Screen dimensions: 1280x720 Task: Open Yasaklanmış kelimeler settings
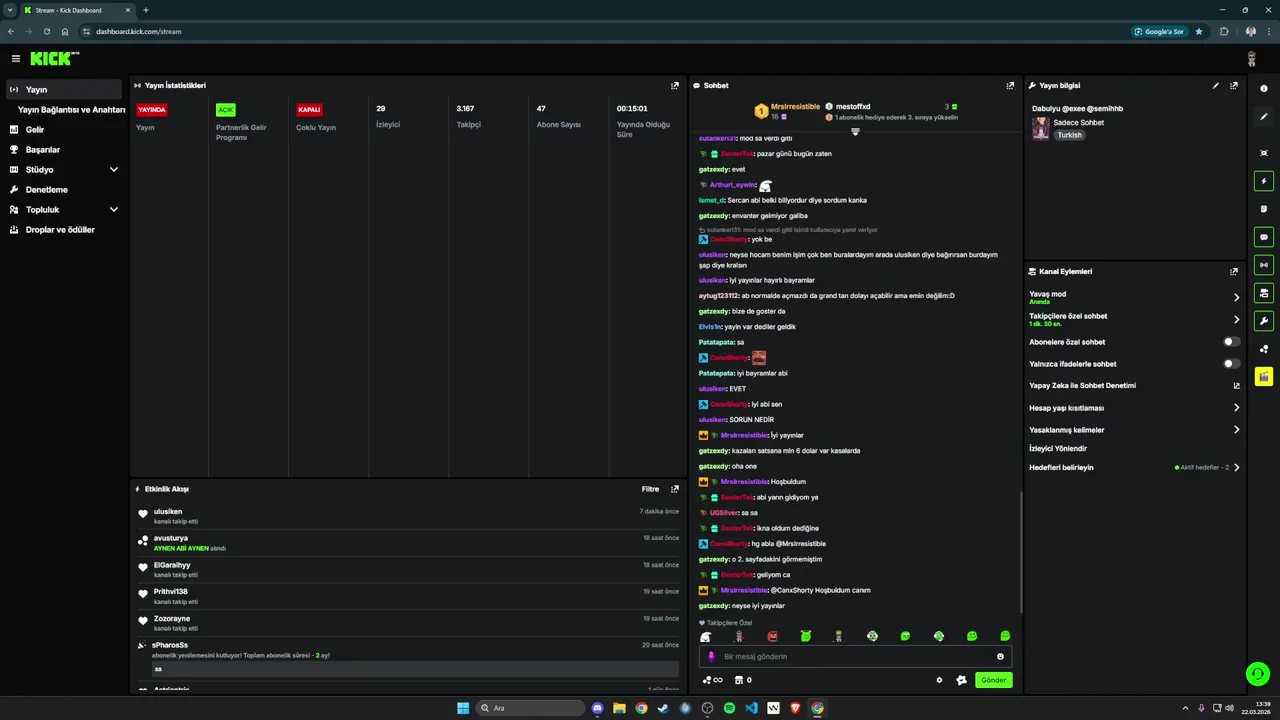tap(1135, 430)
